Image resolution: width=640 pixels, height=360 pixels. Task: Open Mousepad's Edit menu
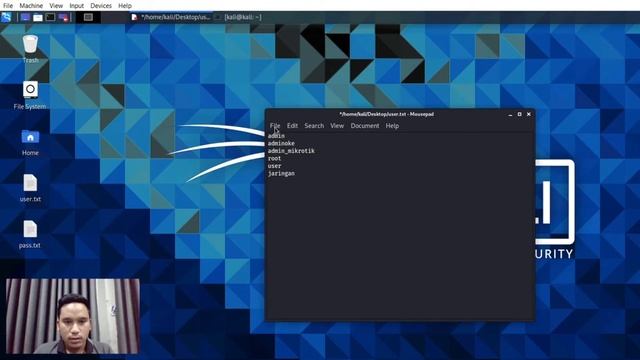click(x=292, y=126)
